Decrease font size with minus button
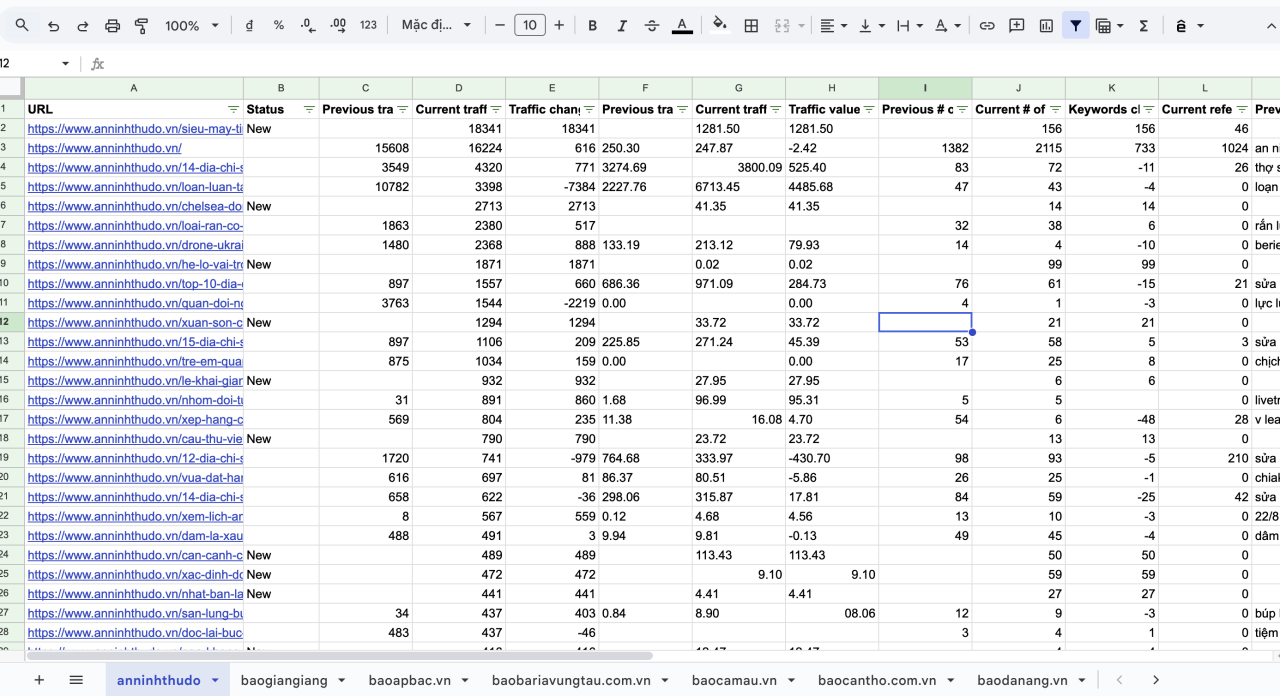1280x696 pixels. click(x=500, y=25)
